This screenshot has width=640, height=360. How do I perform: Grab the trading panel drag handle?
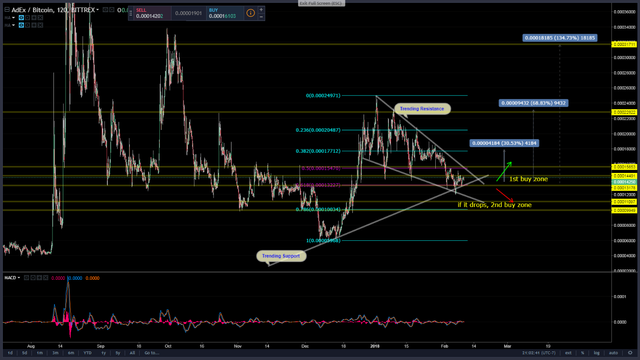(x=131, y=13)
